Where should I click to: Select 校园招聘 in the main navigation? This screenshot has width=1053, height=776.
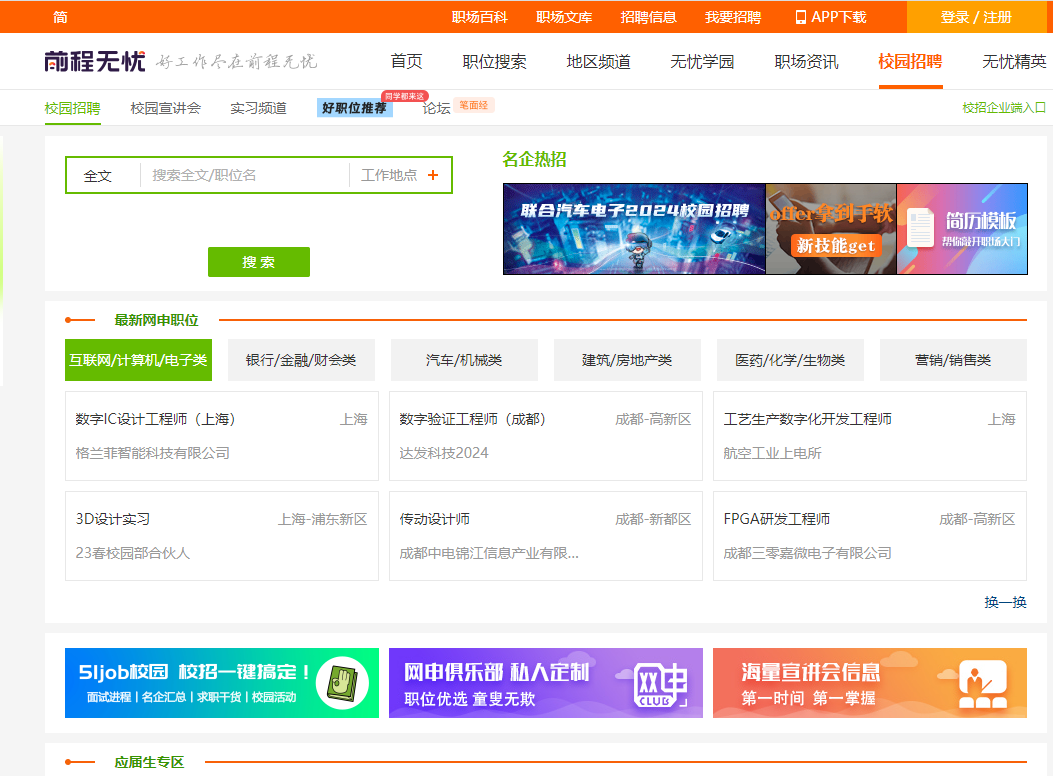(911, 62)
